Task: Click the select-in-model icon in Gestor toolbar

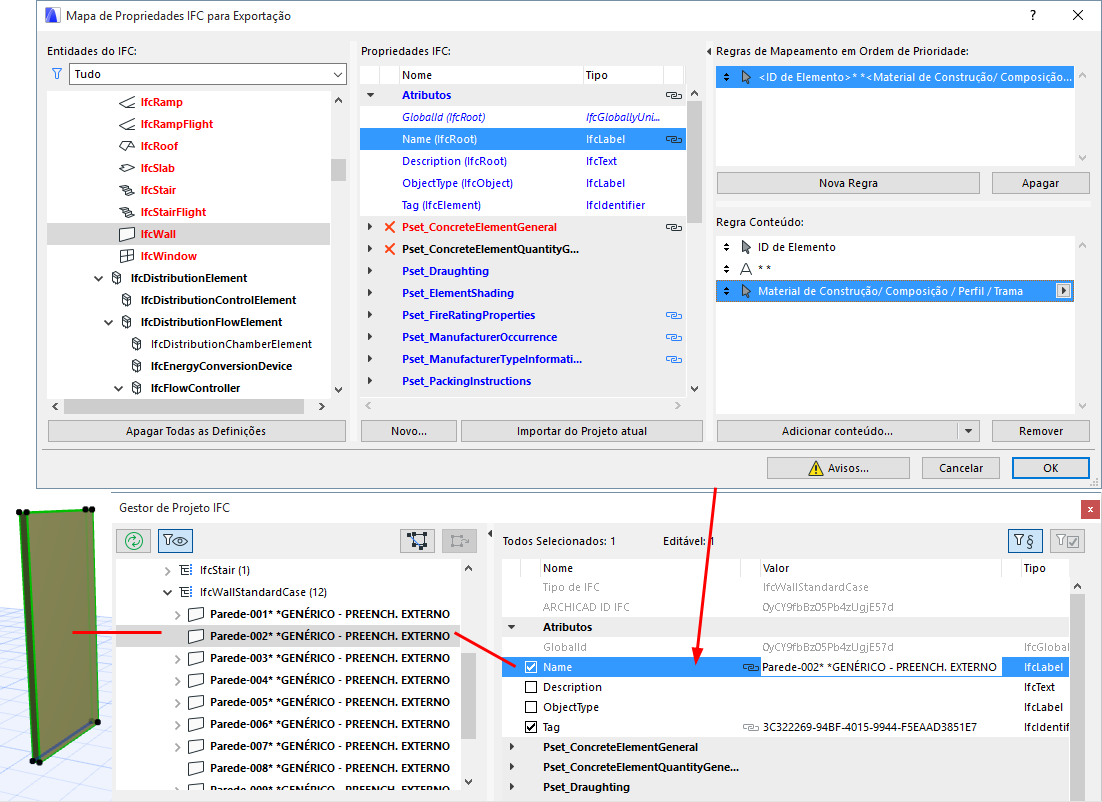Action: (417, 541)
